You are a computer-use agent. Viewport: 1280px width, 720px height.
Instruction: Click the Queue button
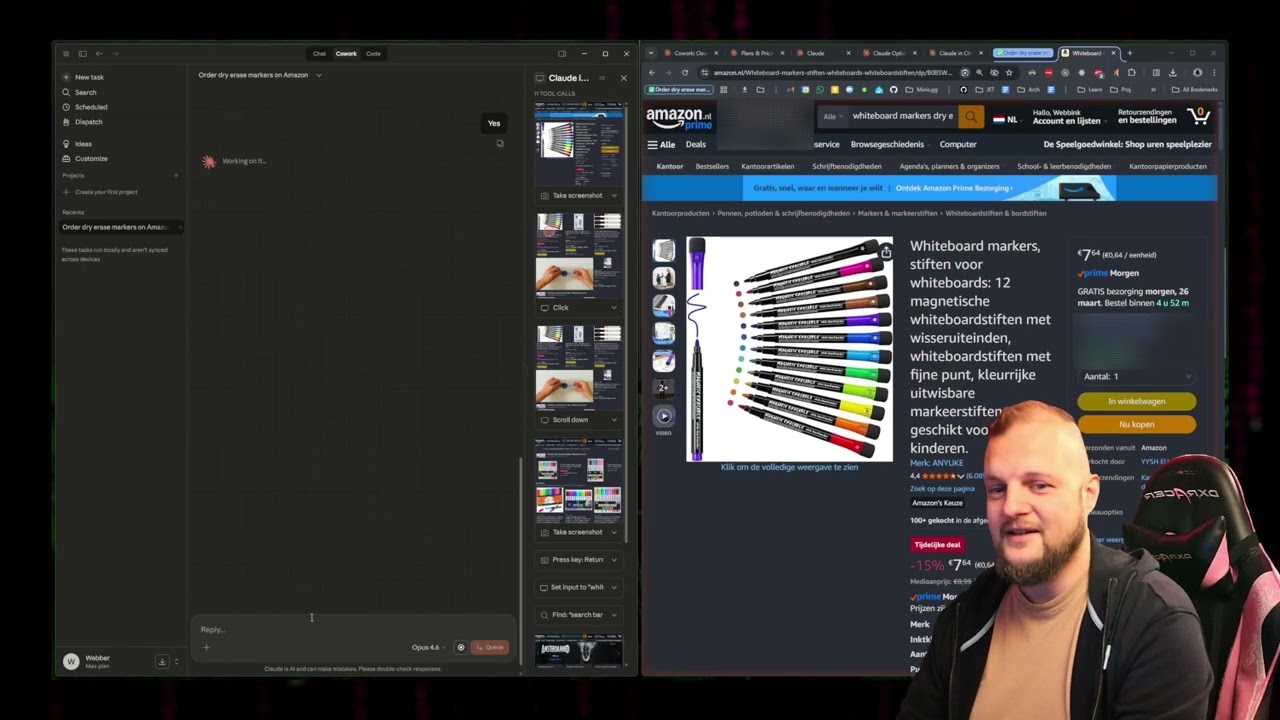tap(490, 647)
